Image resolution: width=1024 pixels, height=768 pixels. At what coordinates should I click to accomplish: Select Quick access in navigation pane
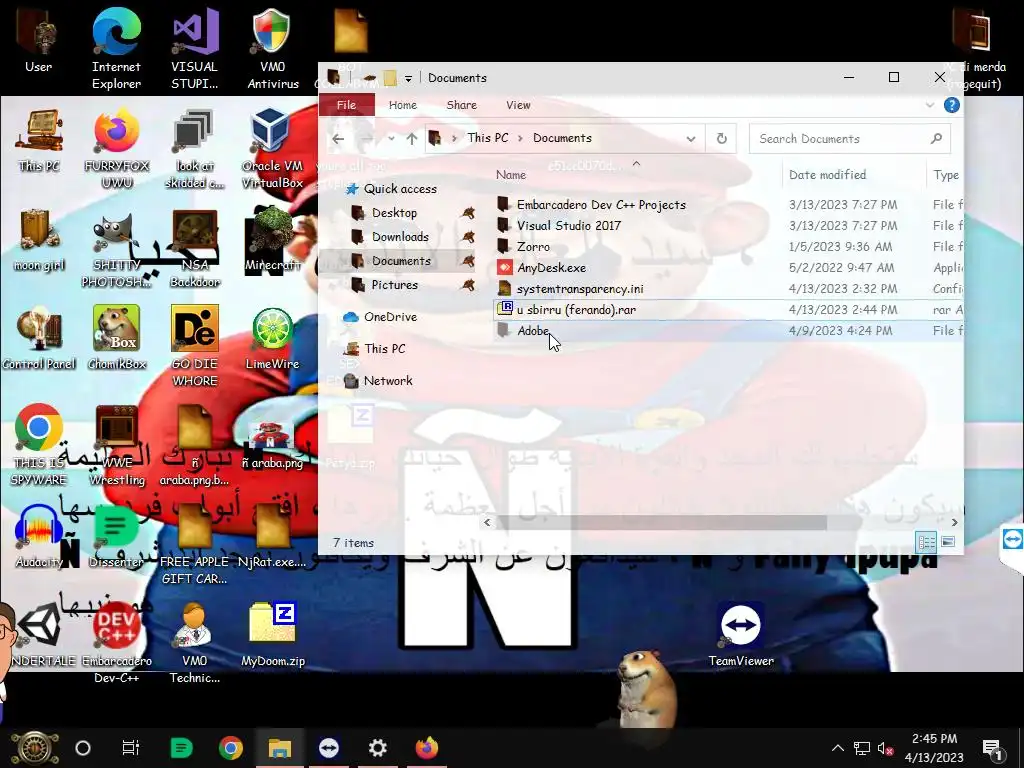point(400,189)
